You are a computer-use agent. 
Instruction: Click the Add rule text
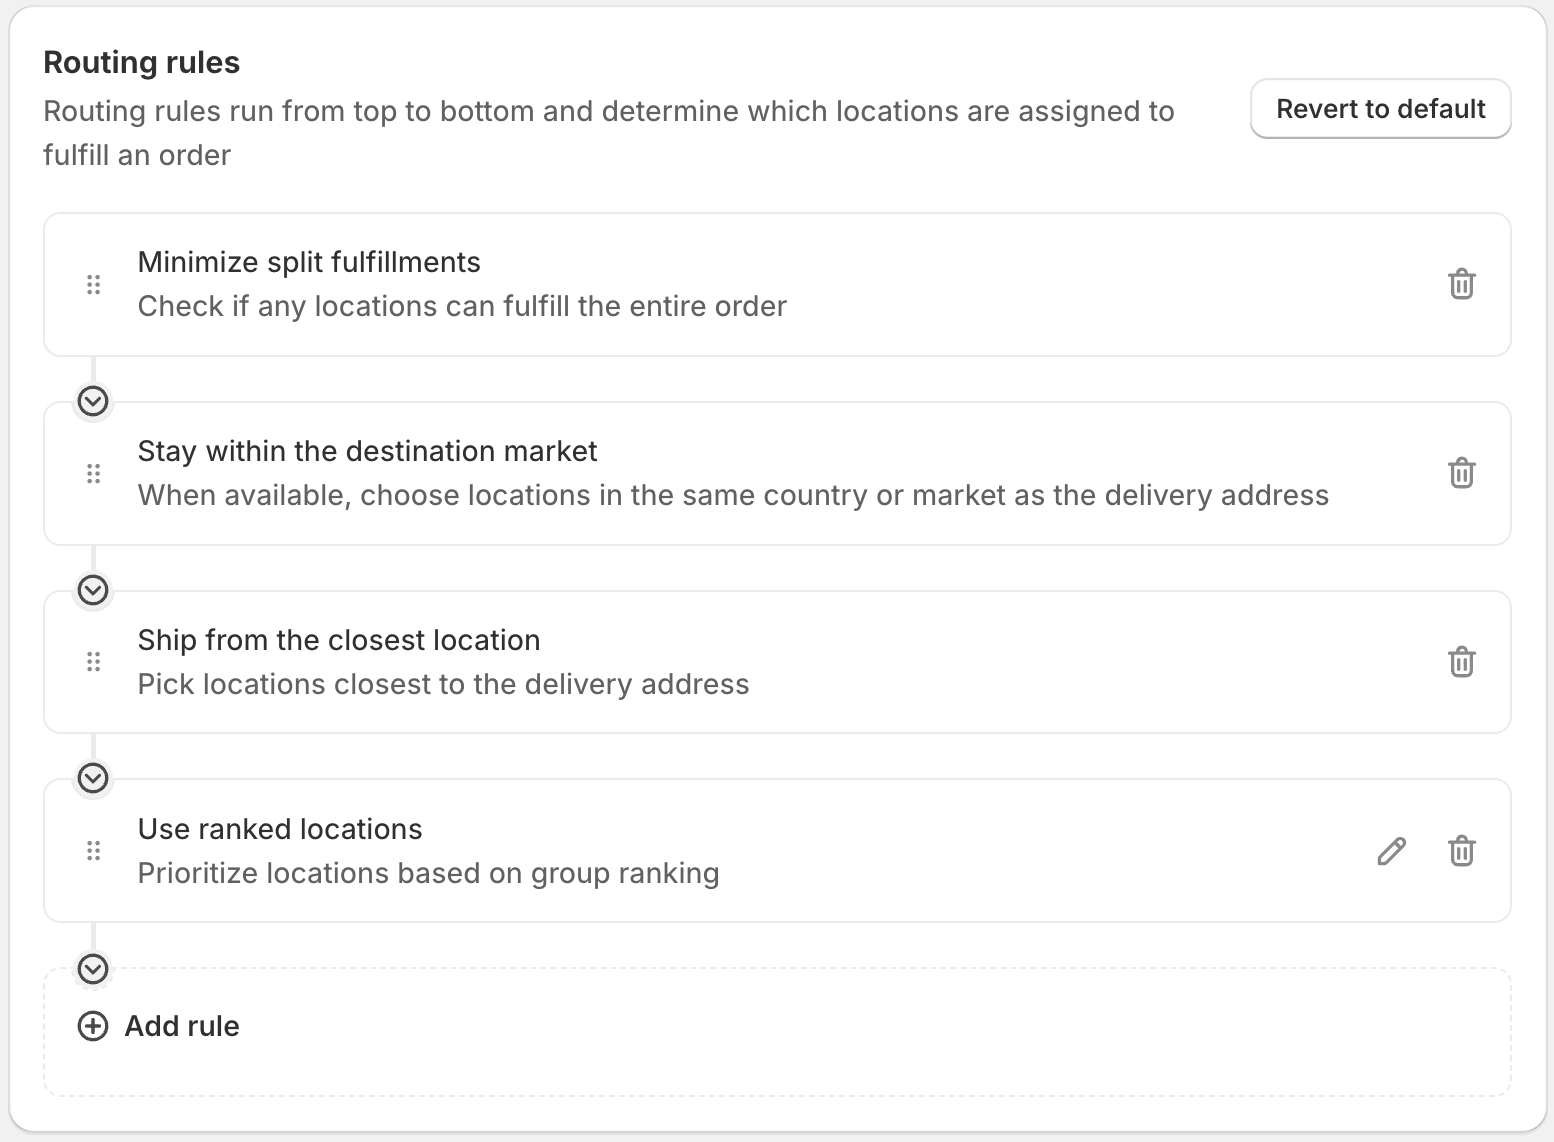click(182, 1026)
